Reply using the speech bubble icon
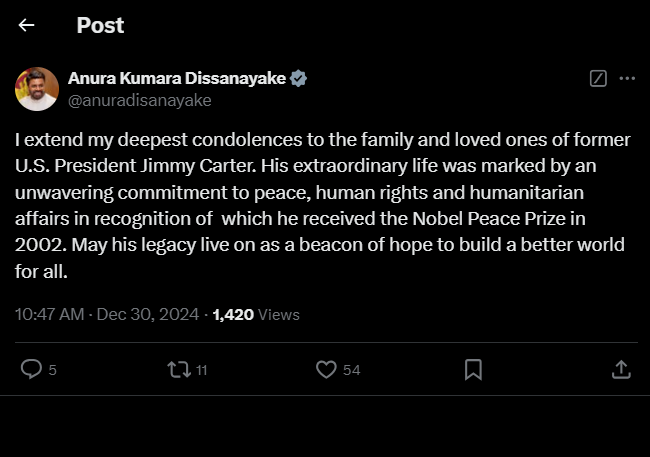The image size is (650, 457). [32, 370]
